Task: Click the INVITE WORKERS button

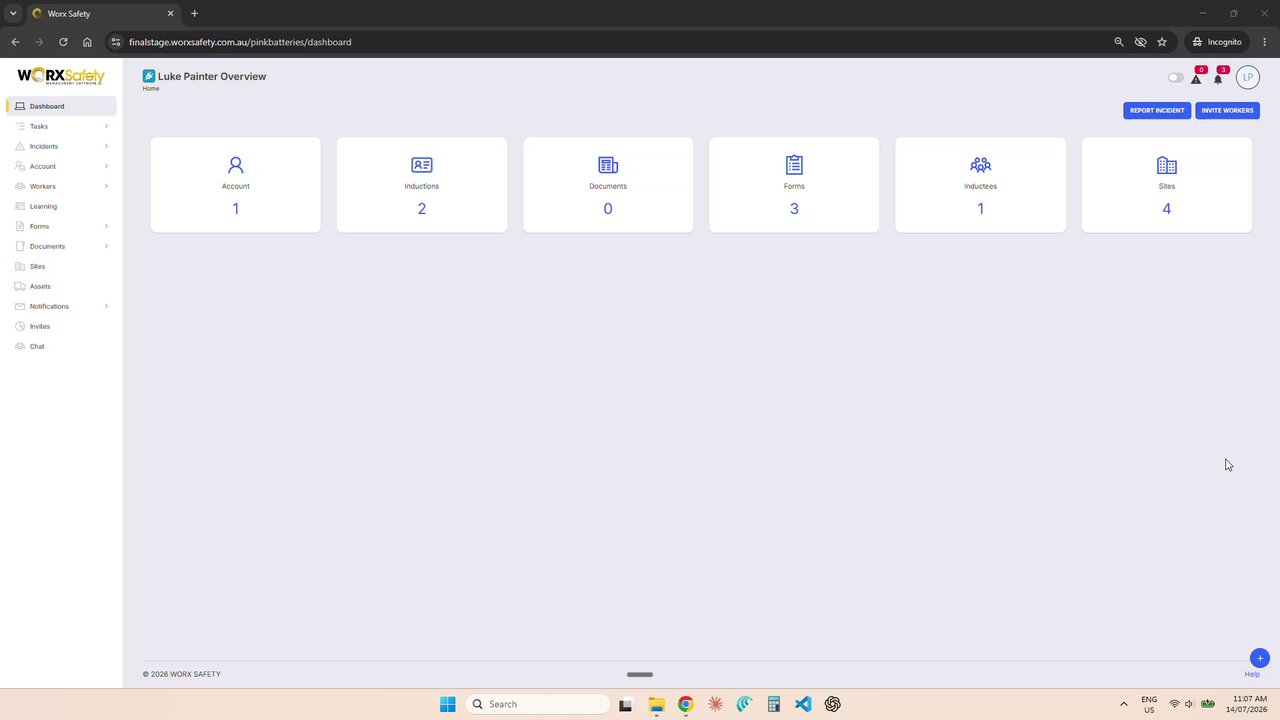Action: coord(1227,110)
